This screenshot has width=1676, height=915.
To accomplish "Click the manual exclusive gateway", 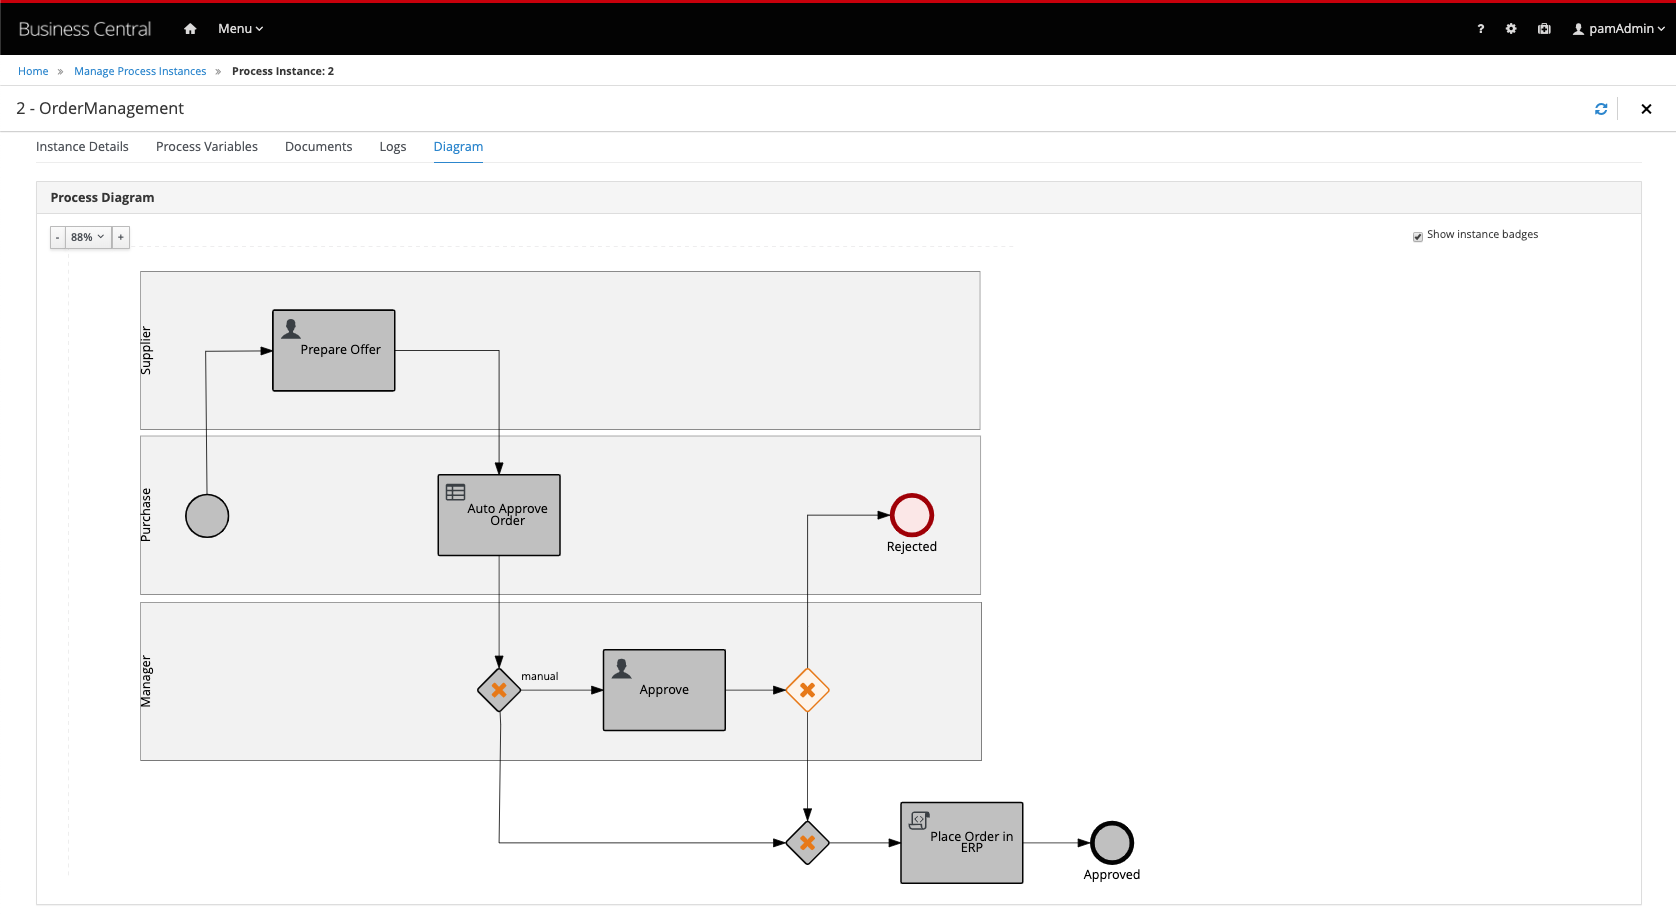I will 499,690.
